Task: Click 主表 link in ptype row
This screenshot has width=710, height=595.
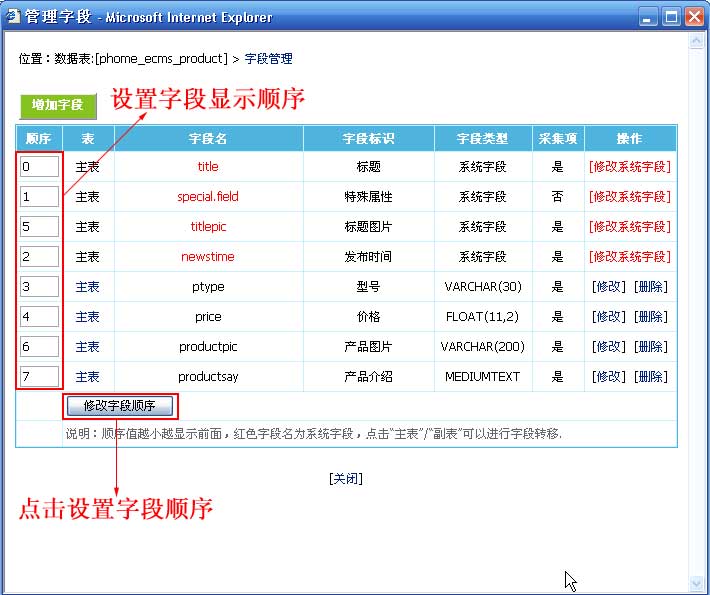Action: (88, 287)
